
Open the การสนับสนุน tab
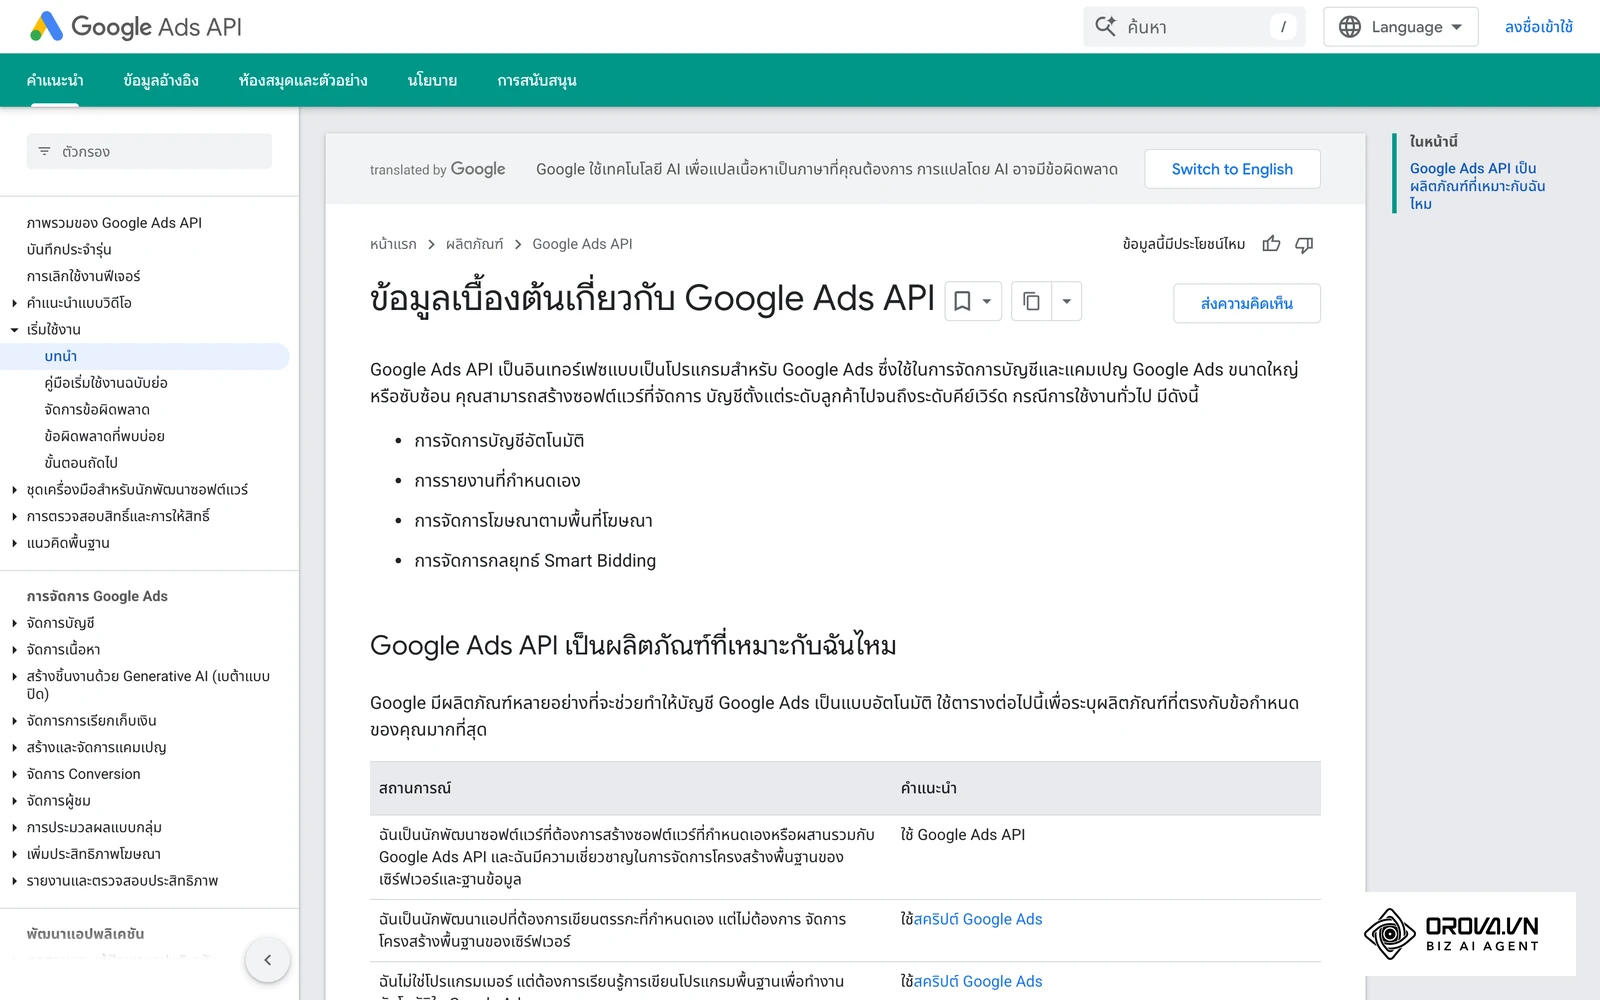[x=537, y=80]
